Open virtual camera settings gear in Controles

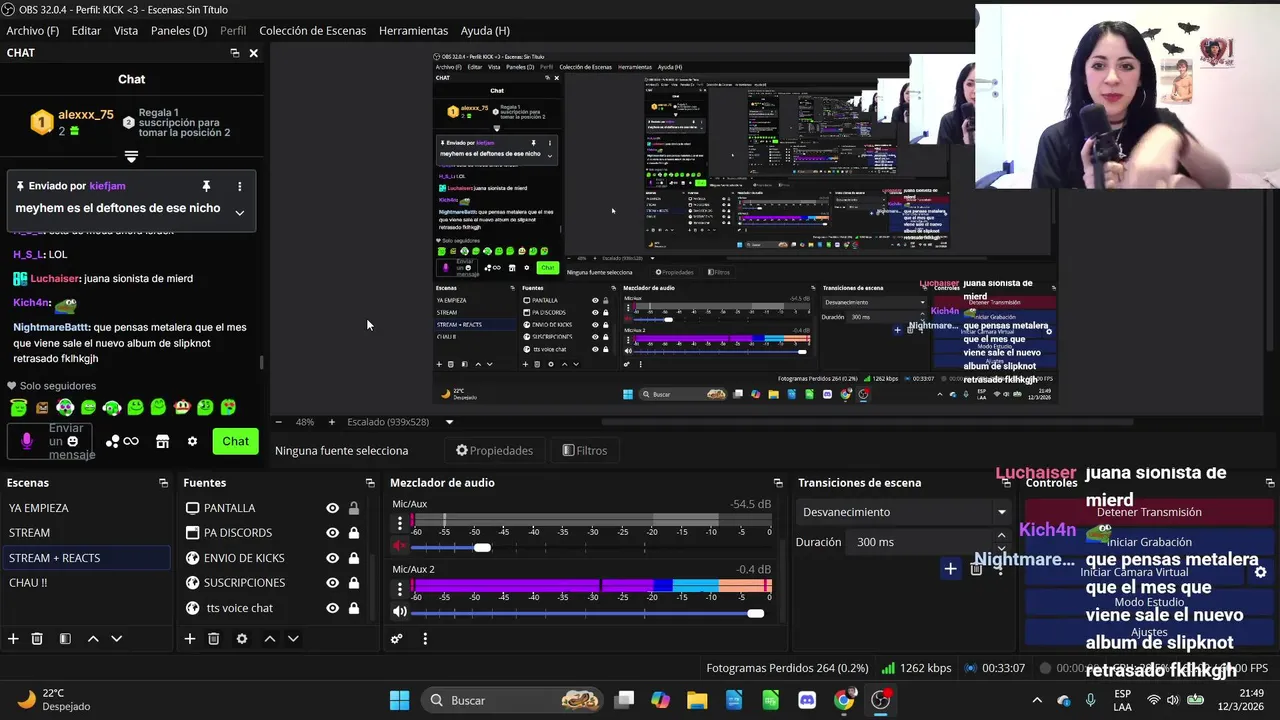(1261, 572)
